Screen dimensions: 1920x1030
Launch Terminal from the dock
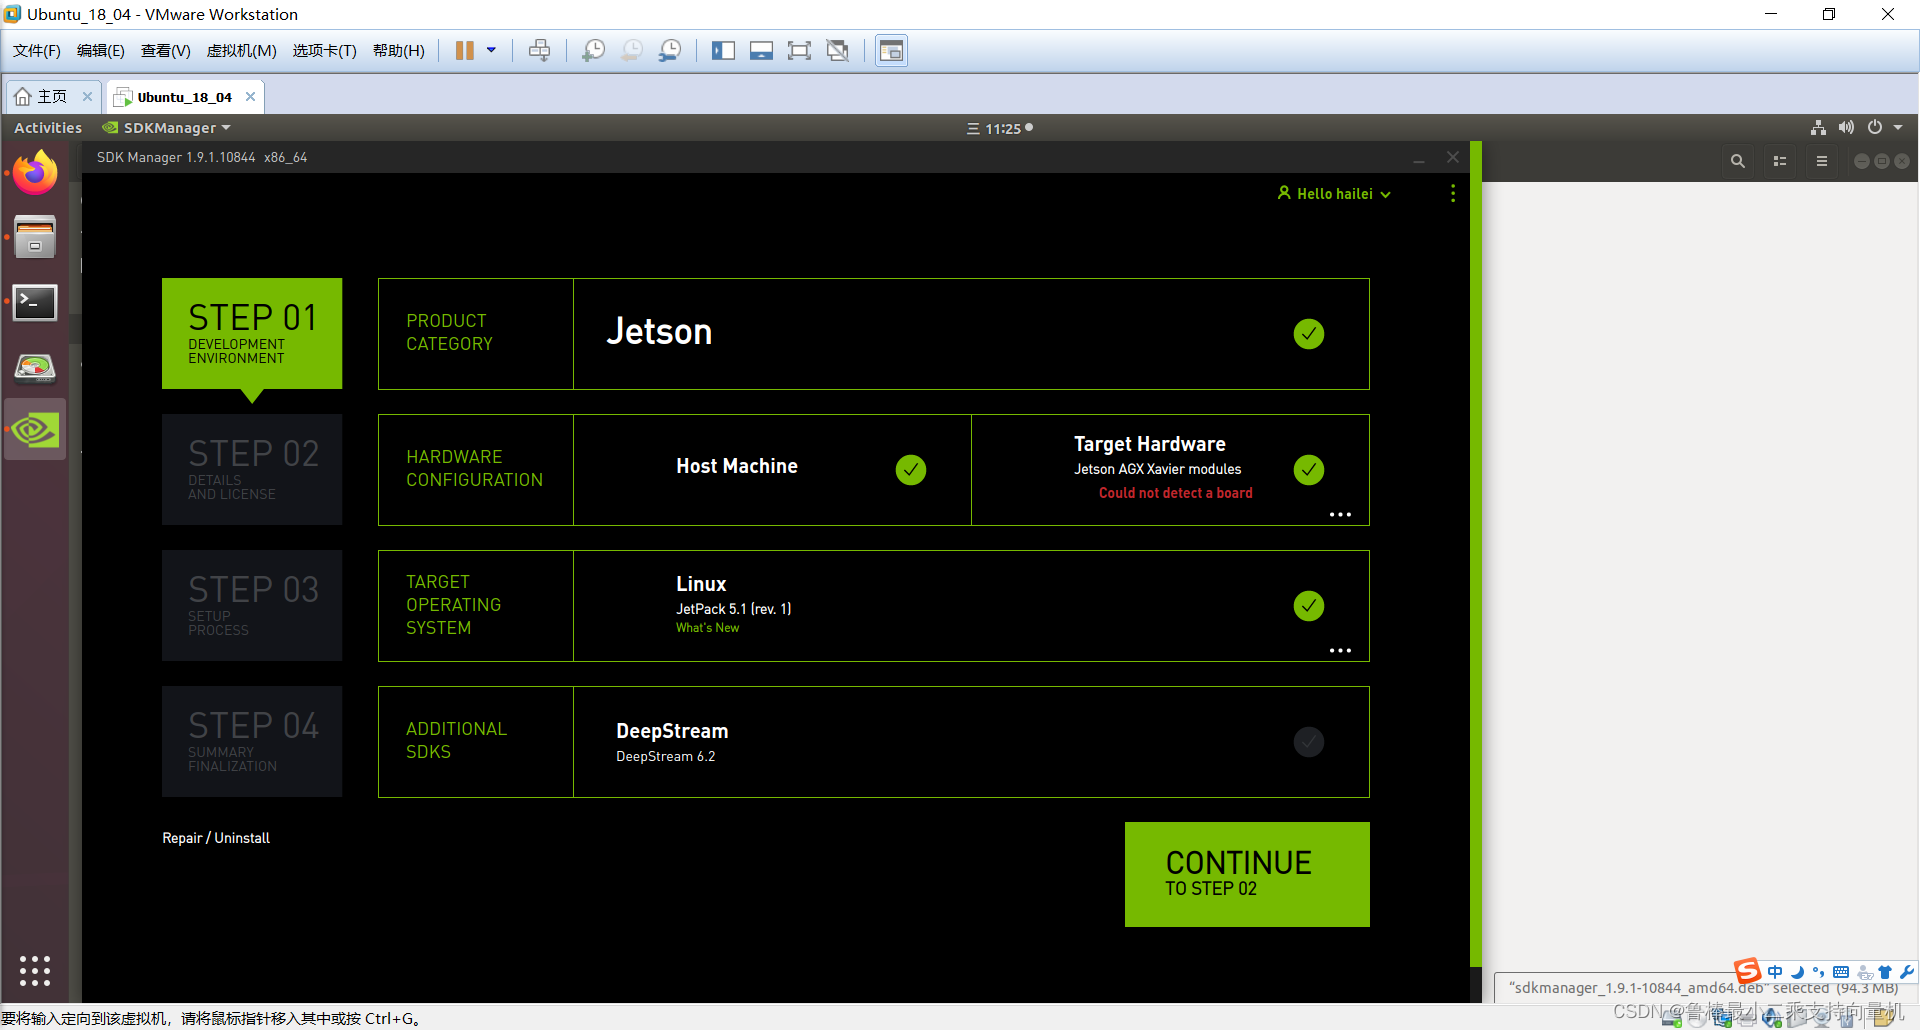[35, 302]
